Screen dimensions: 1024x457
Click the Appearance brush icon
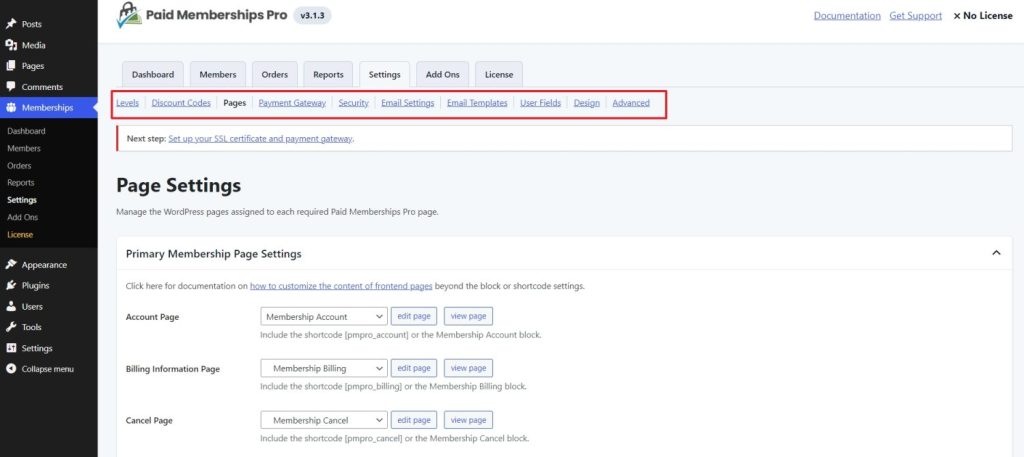(x=10, y=264)
